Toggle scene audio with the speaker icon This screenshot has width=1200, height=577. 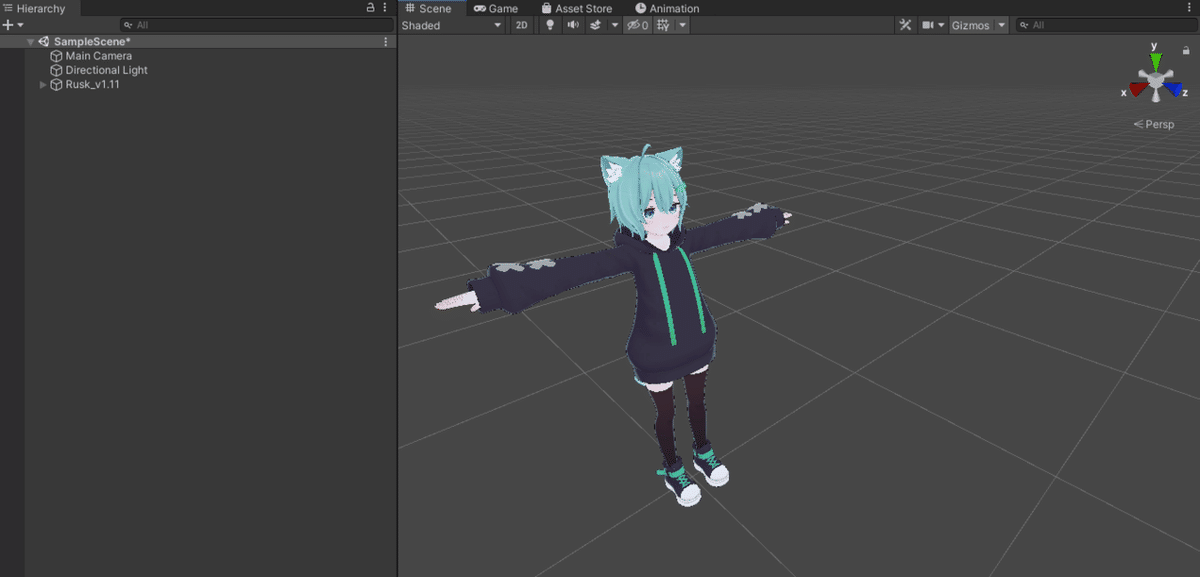point(573,25)
